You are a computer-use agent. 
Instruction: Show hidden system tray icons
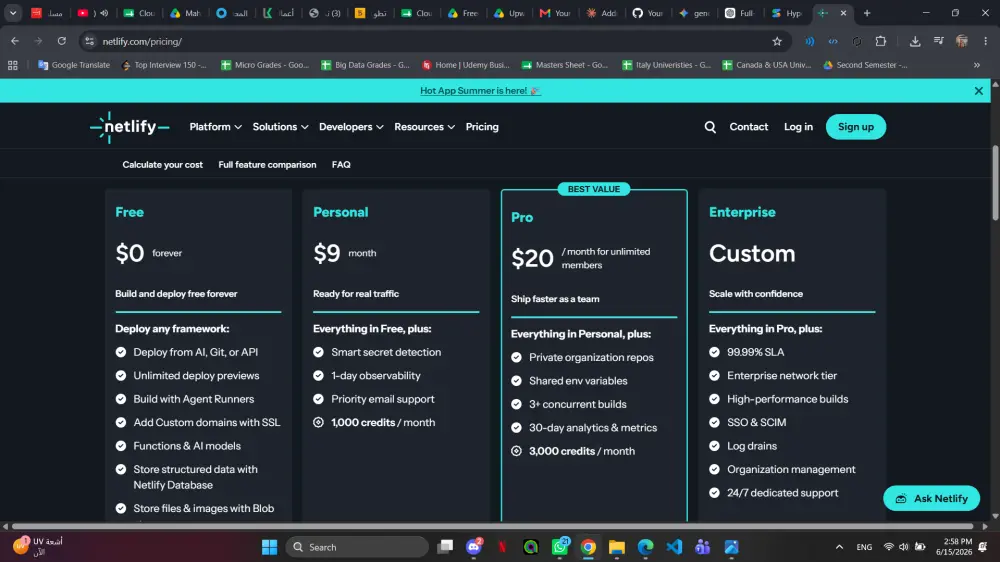(x=839, y=547)
